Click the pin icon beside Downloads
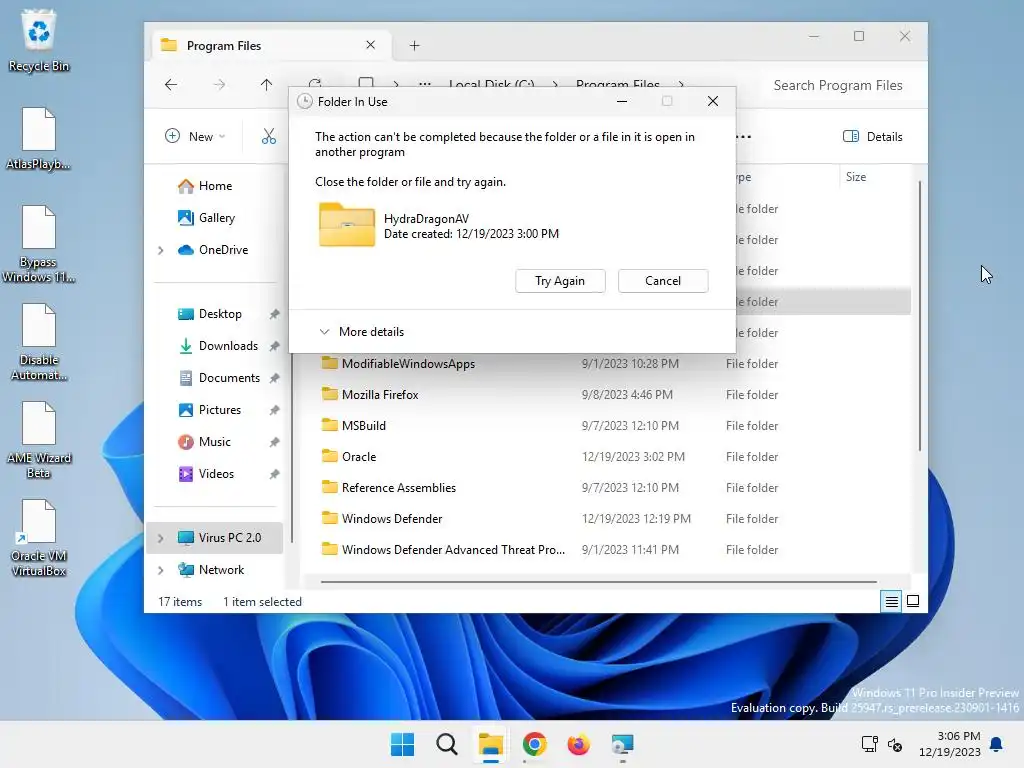Viewport: 1024px width, 768px height. tap(274, 346)
